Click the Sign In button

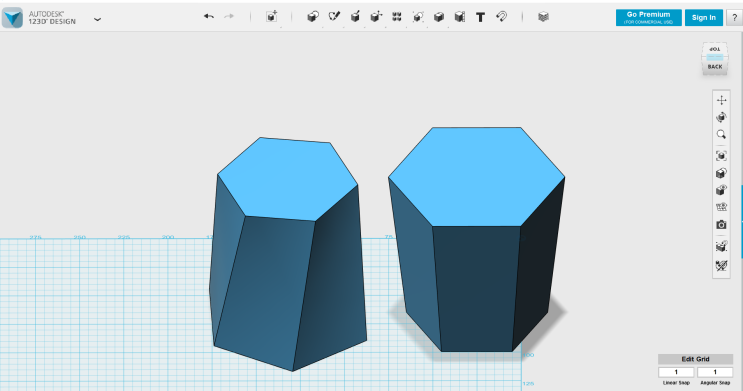[704, 18]
